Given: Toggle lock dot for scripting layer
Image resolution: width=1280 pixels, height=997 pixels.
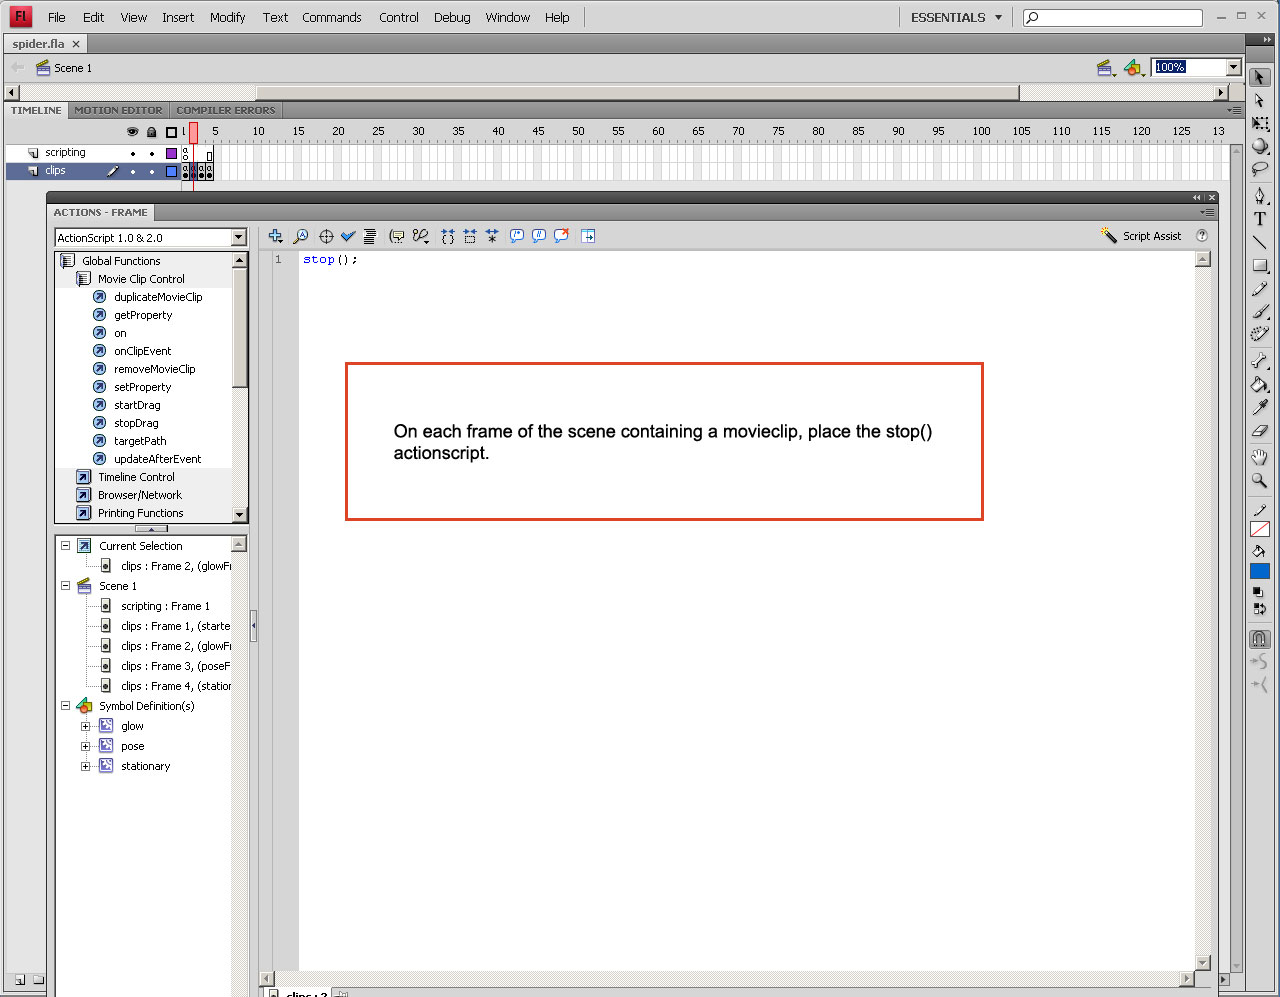Looking at the screenshot, I should pos(152,154).
